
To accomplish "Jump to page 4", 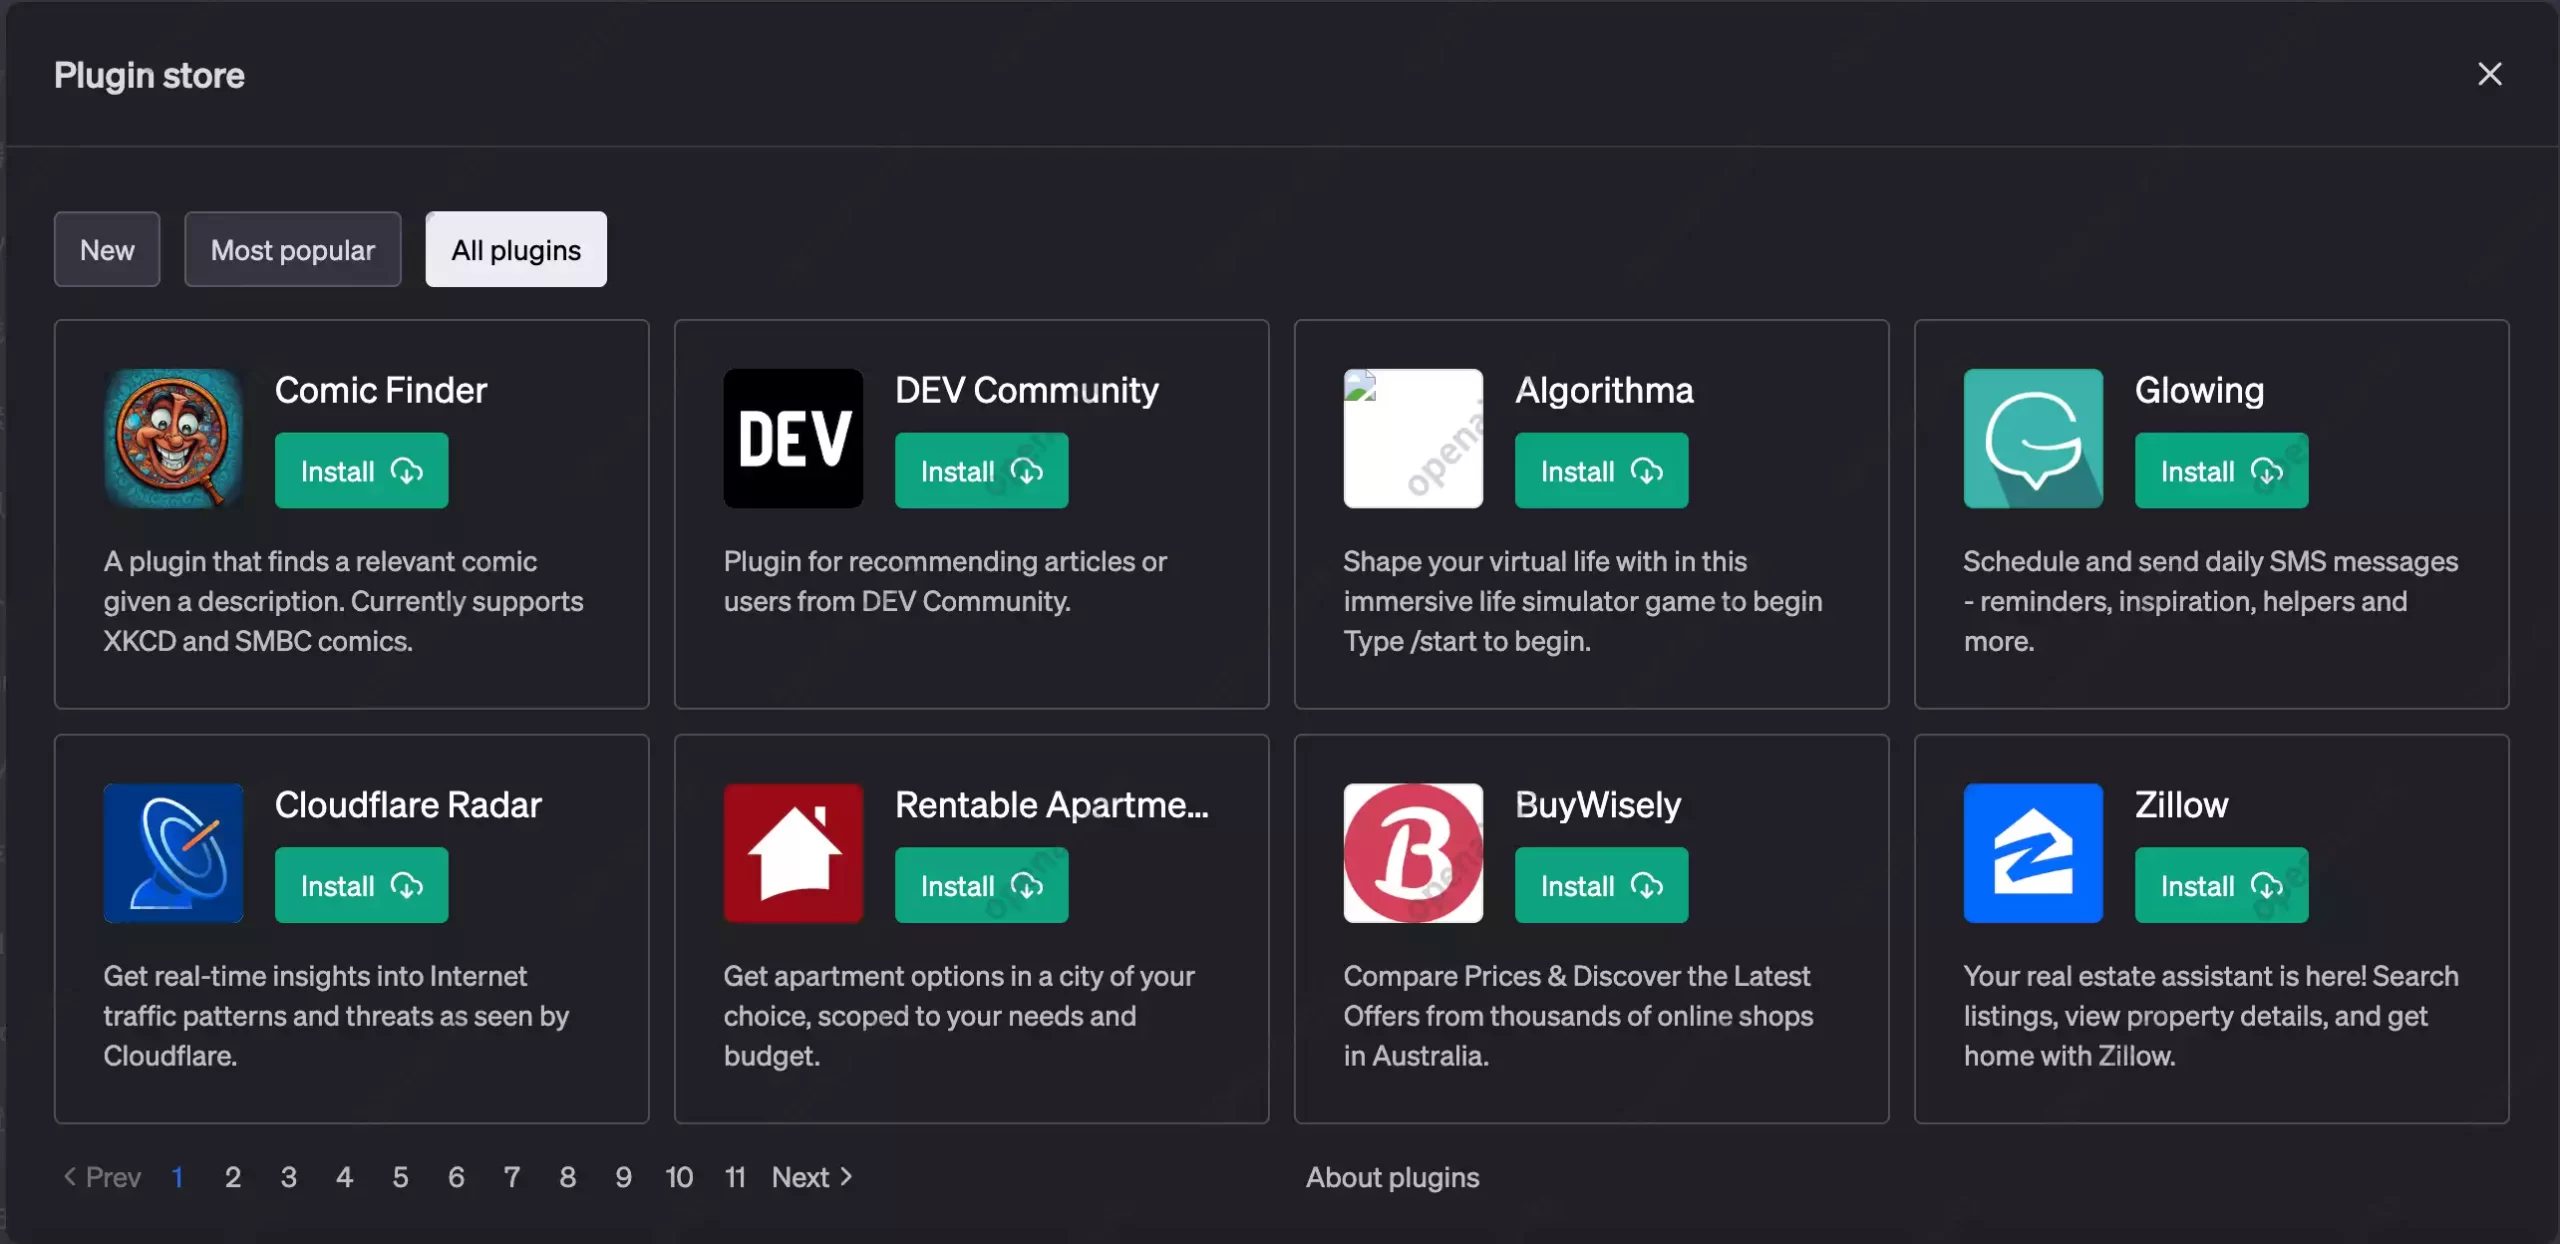I will click(x=345, y=1177).
